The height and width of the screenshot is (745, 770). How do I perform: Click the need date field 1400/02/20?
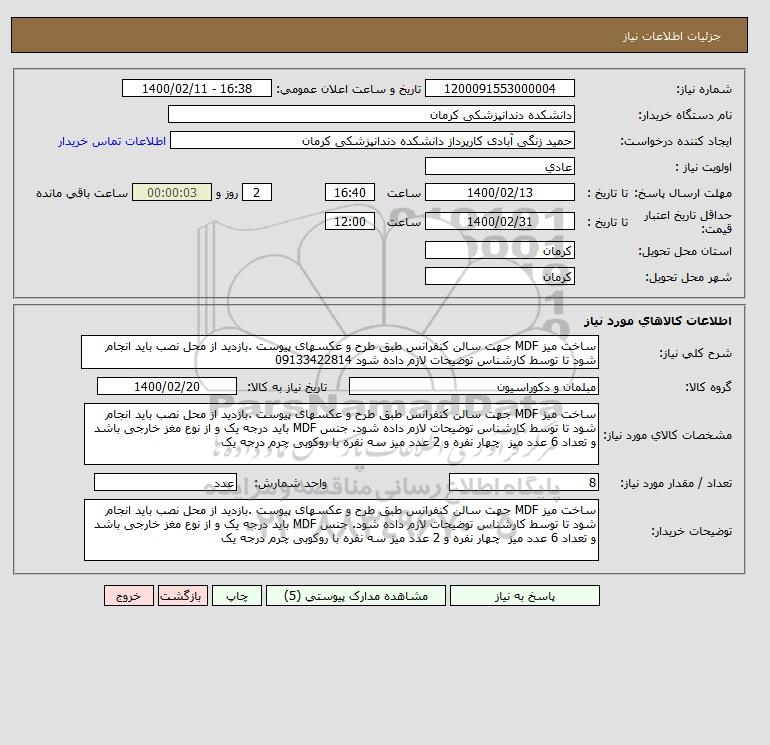tap(167, 386)
